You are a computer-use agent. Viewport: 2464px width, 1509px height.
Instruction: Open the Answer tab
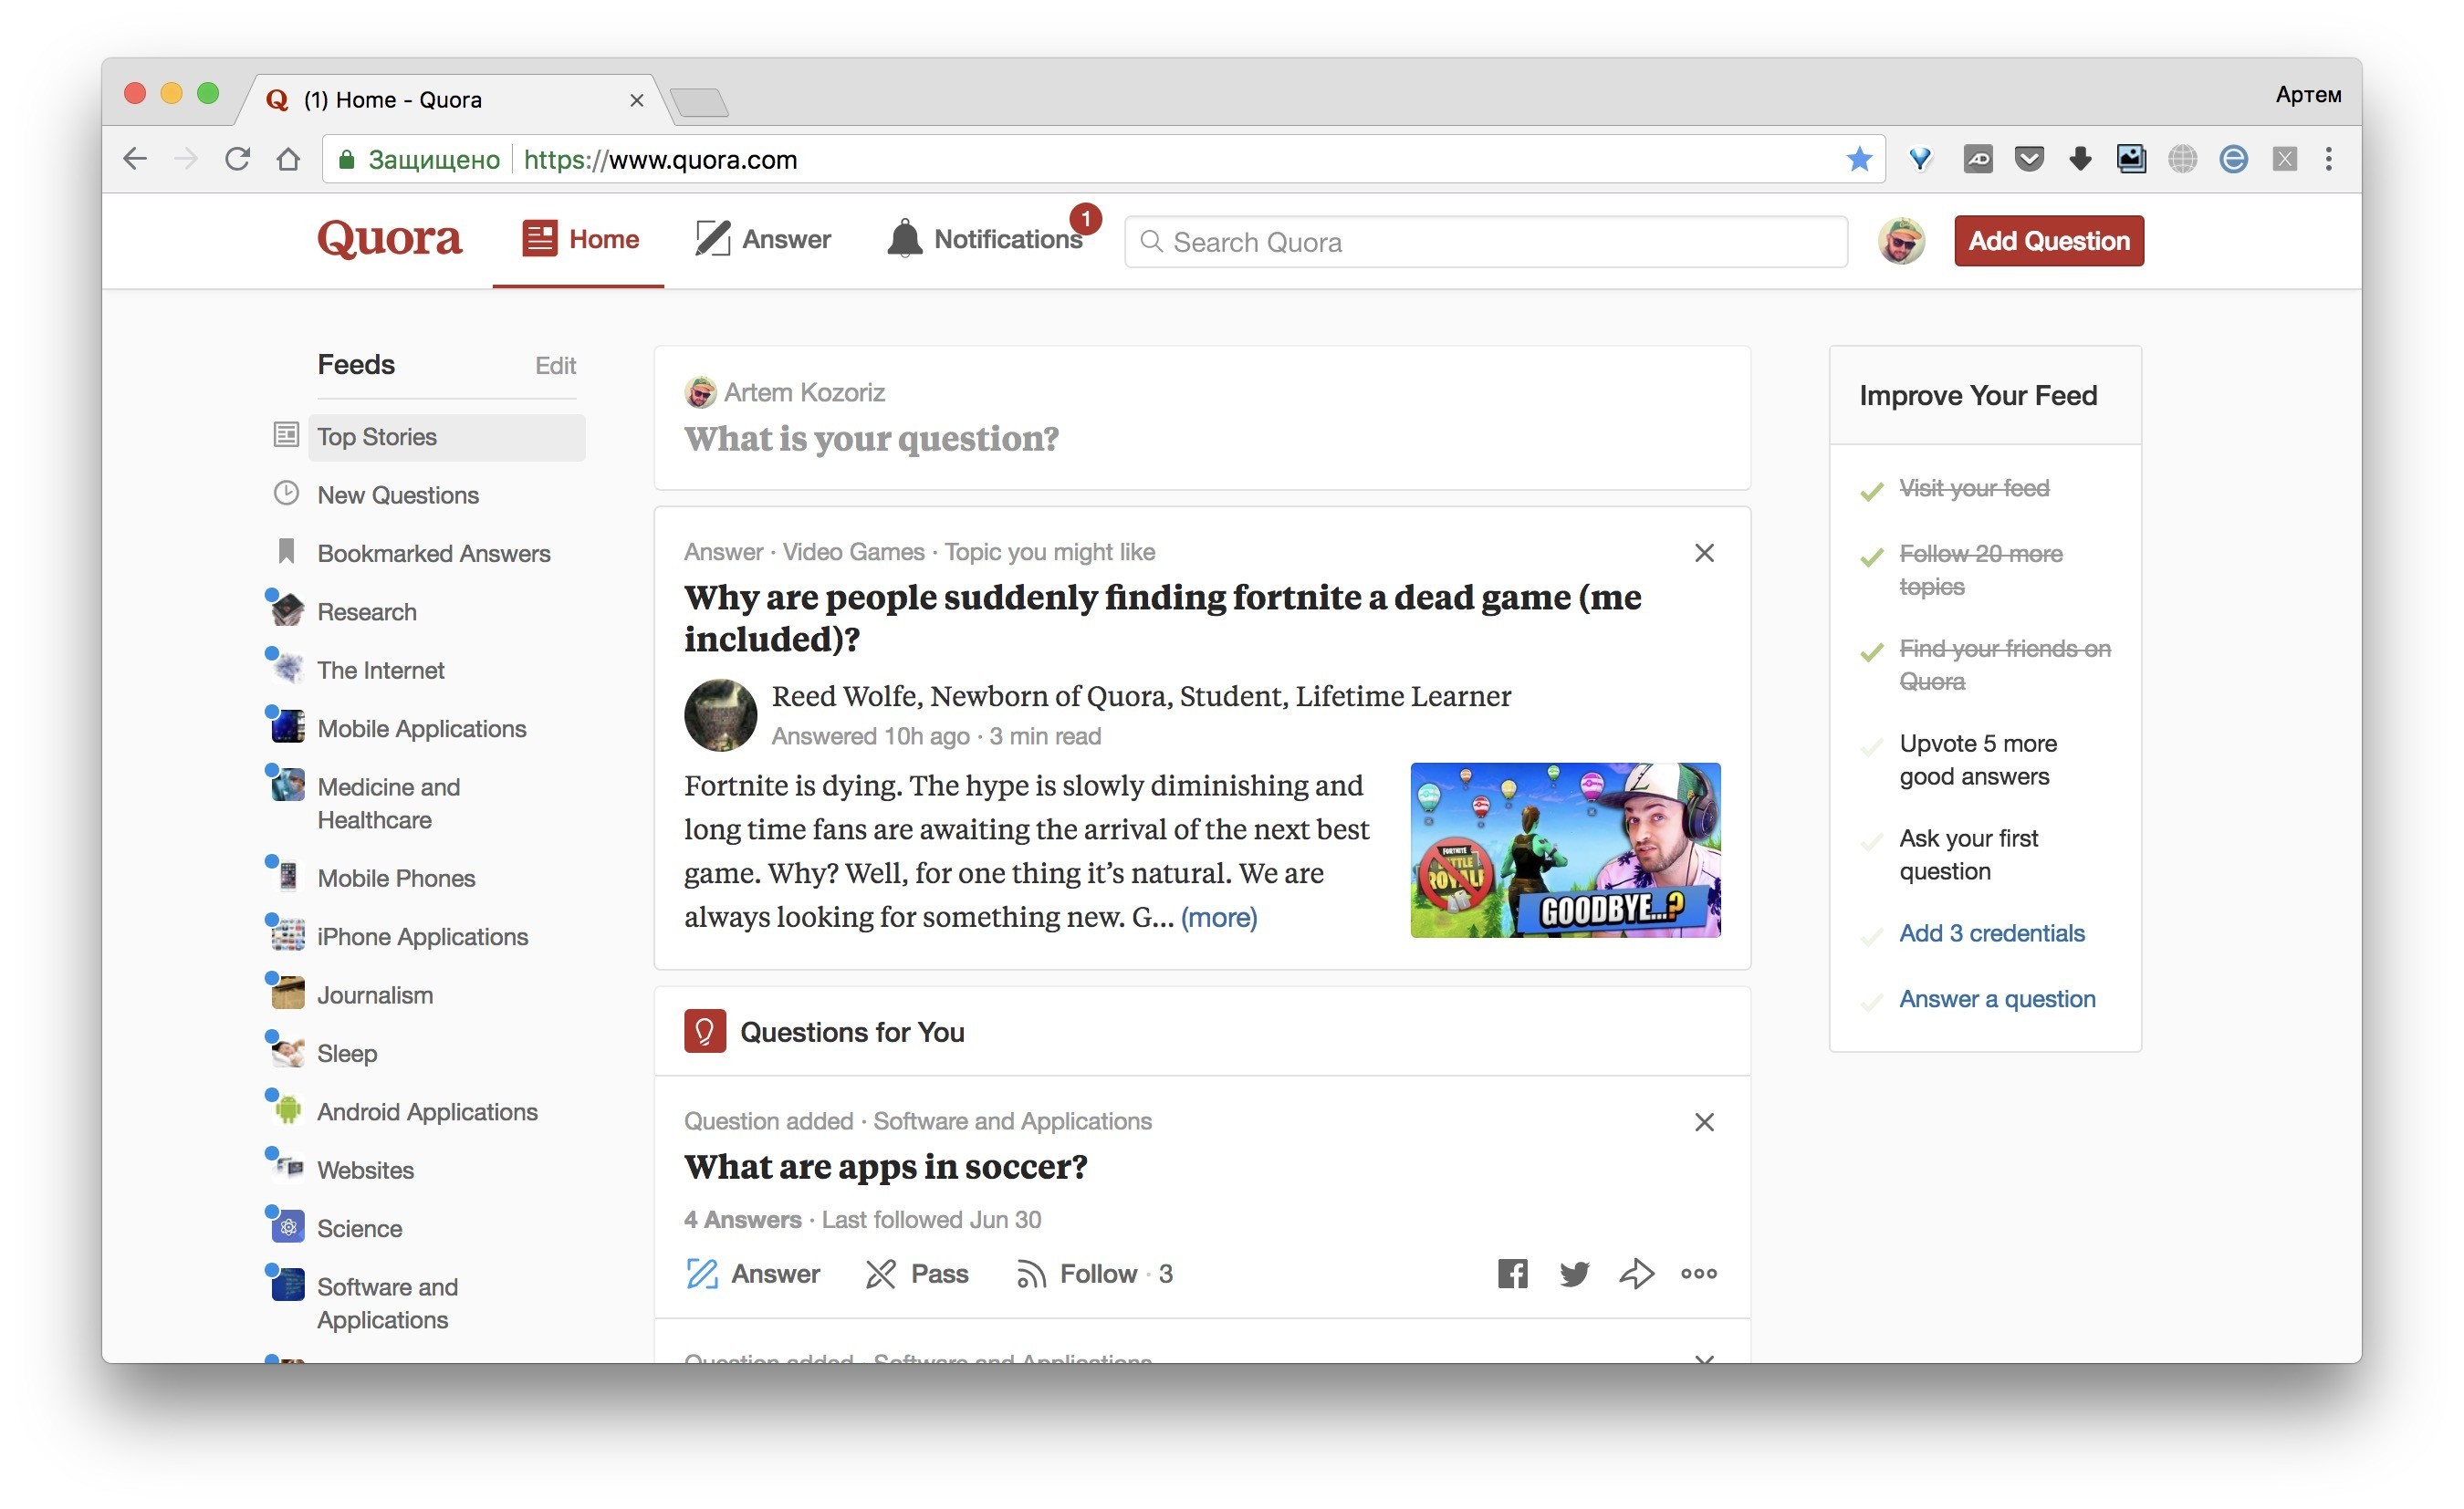pyautogui.click(x=763, y=240)
